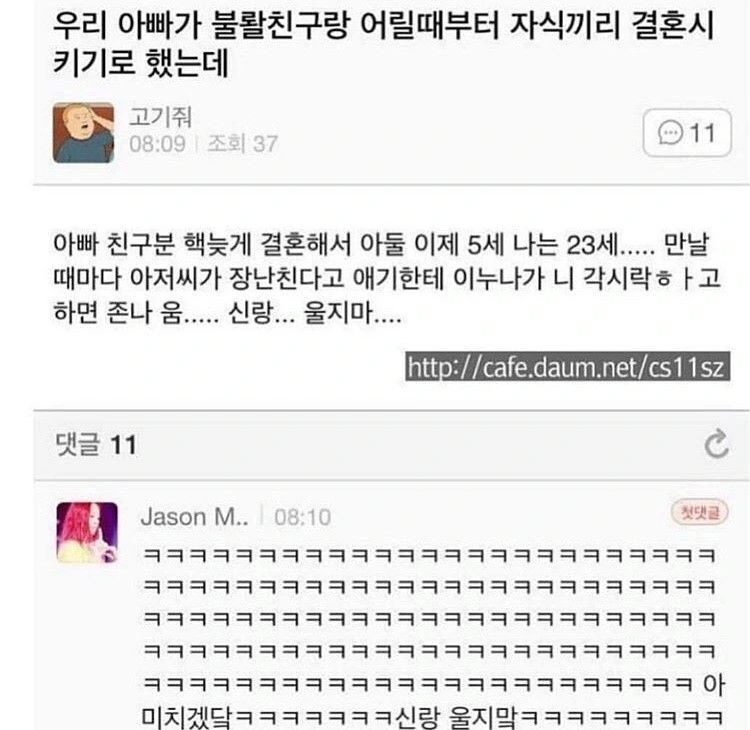Open the cafe.daum.net/cs11sz link
Image resolution: width=750 pixels, height=730 pixels.
(x=567, y=366)
